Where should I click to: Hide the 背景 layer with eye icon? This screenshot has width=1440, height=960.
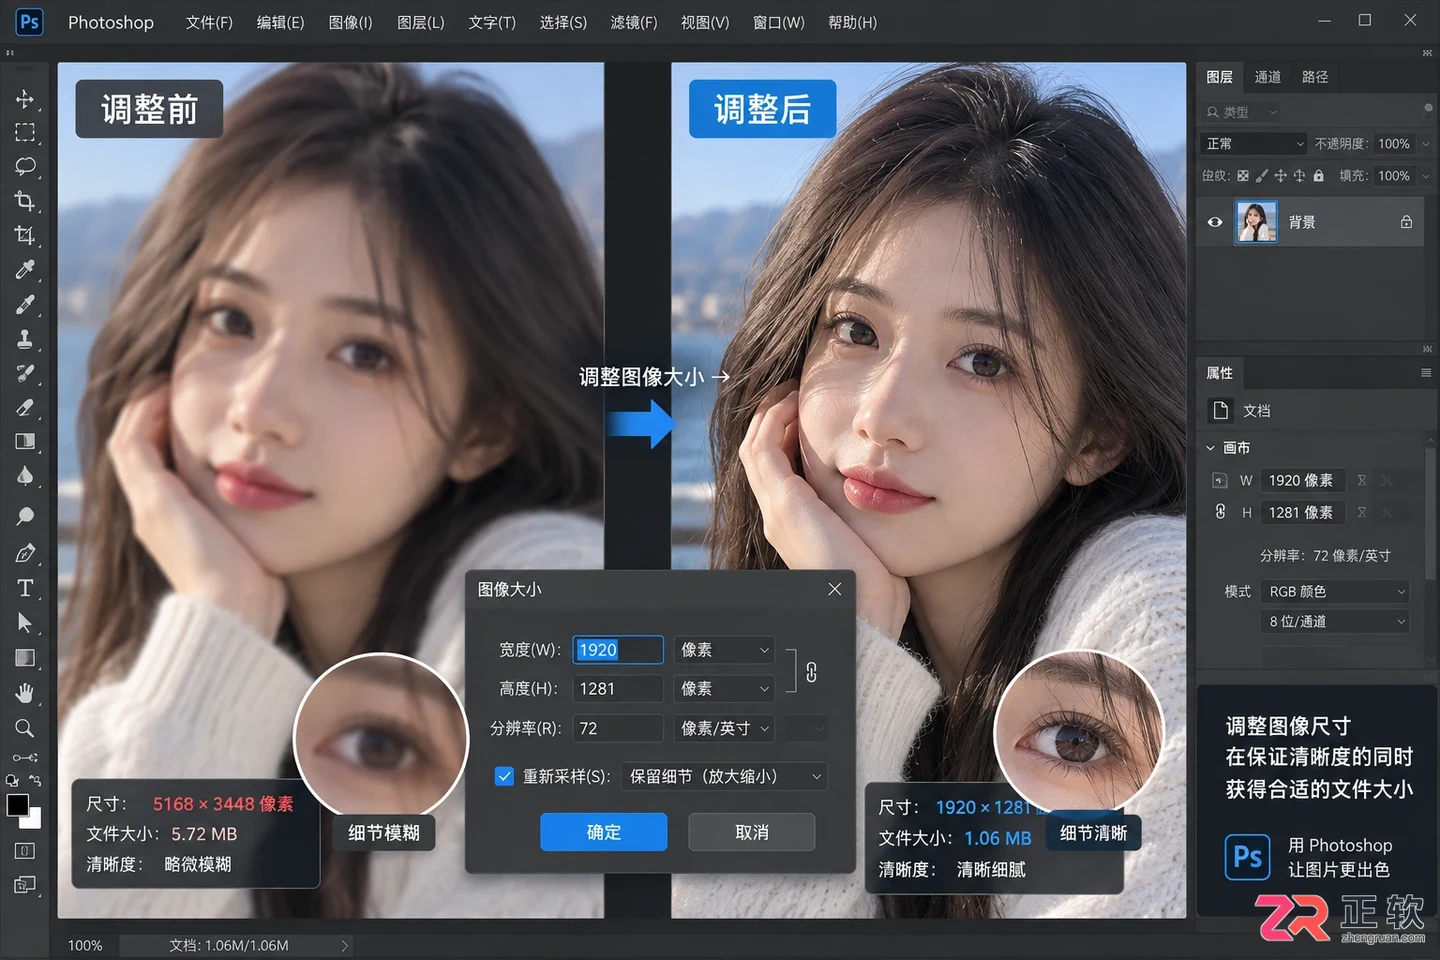point(1215,222)
